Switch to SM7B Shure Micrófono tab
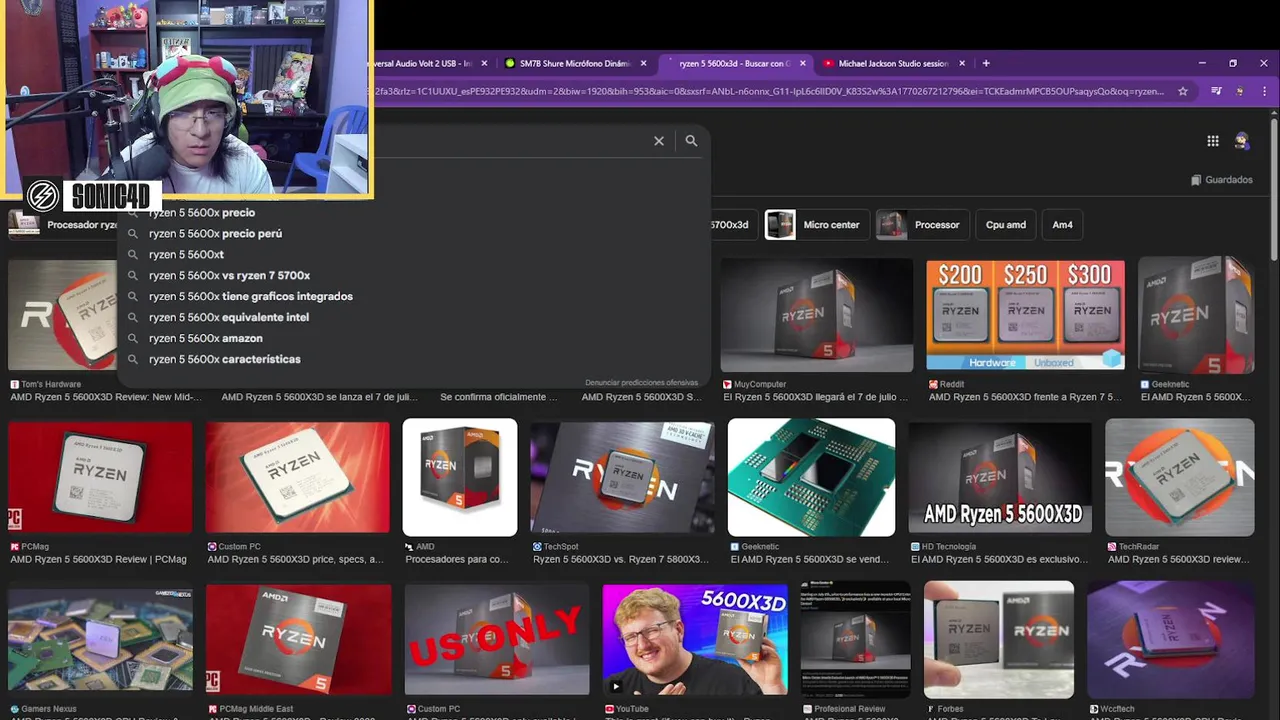This screenshot has height=720, width=1280. 575,63
